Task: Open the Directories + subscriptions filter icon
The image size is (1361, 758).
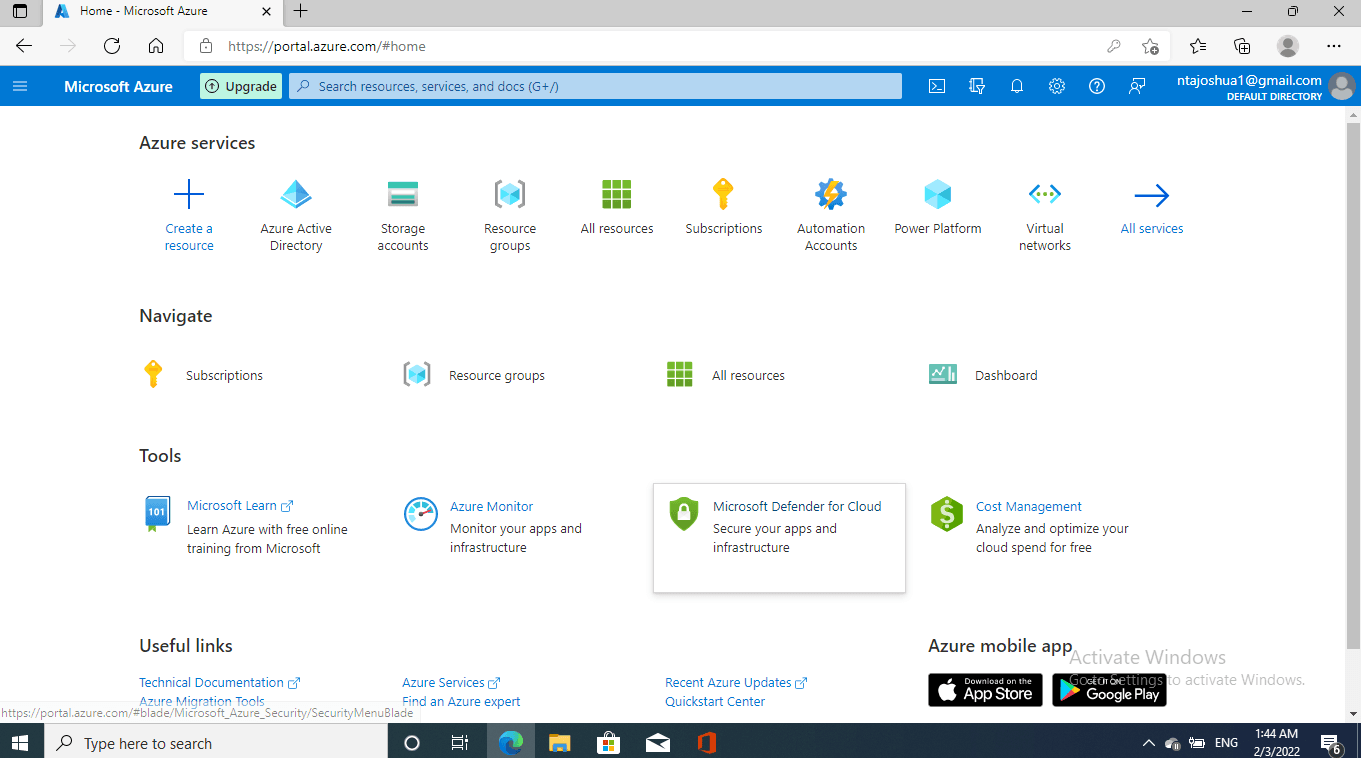Action: pos(977,86)
